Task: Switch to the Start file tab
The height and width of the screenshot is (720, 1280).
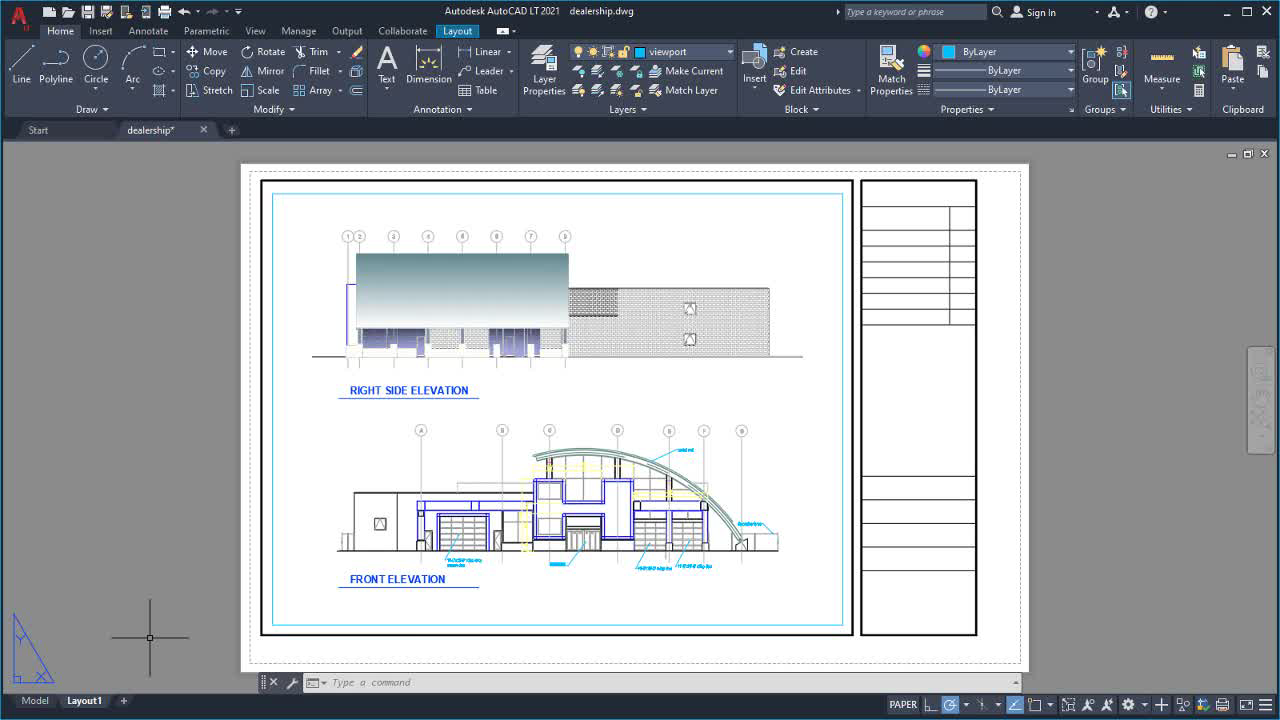Action: click(x=38, y=130)
